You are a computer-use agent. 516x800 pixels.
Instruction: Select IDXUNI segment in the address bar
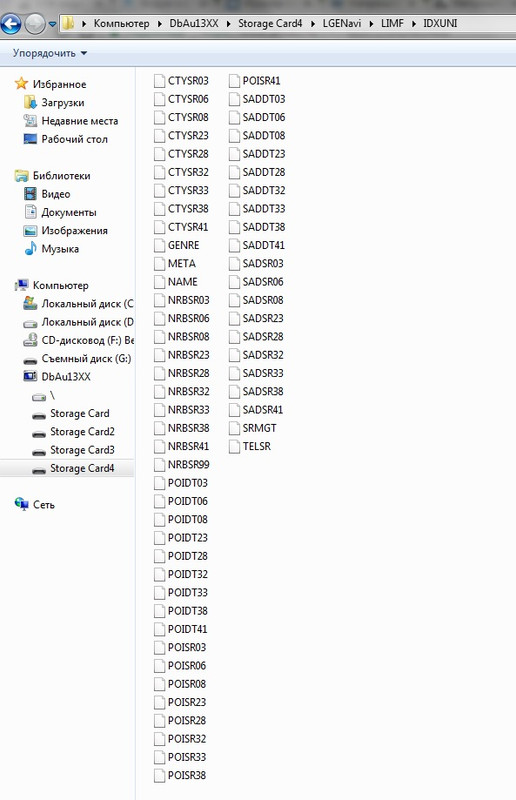440,23
